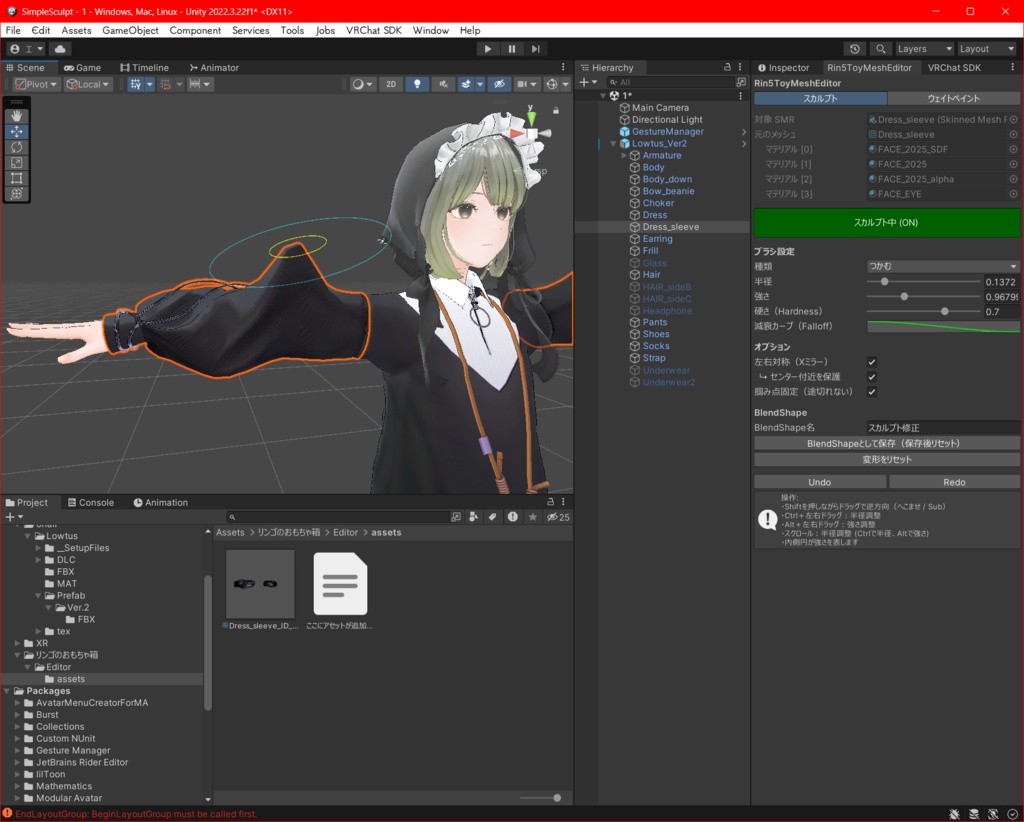The width and height of the screenshot is (1024, 822).
Task: Switch to the ウェイトペイント tab
Action: 954,100
